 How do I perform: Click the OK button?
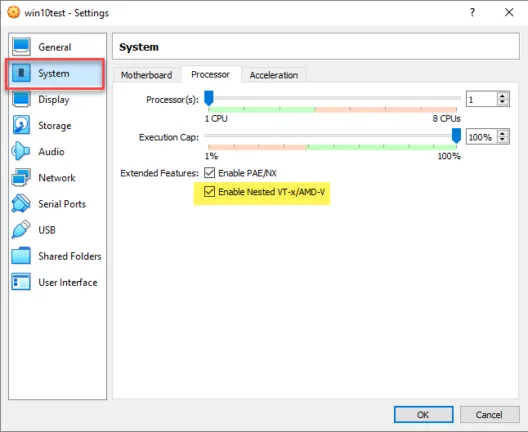(423, 414)
